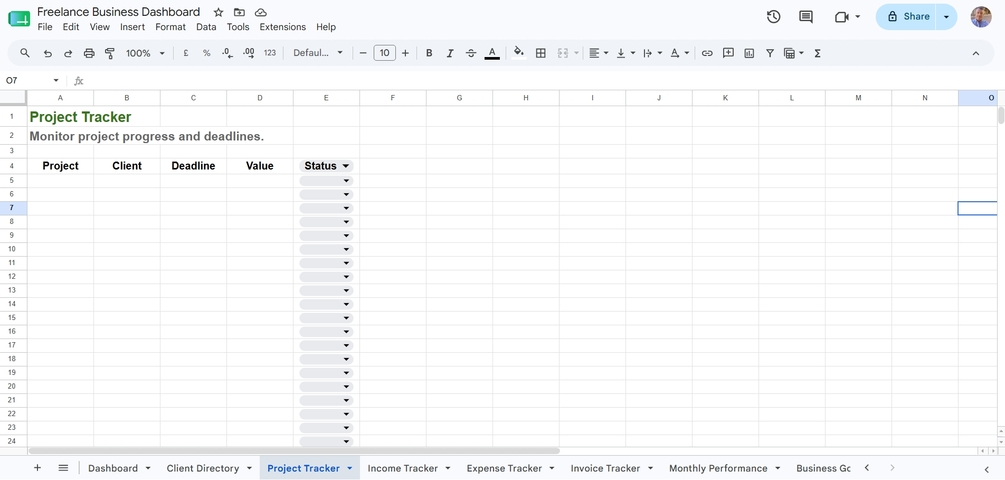Open the Share options dropdown arrow
The width and height of the screenshot is (1005, 480).
click(x=946, y=17)
